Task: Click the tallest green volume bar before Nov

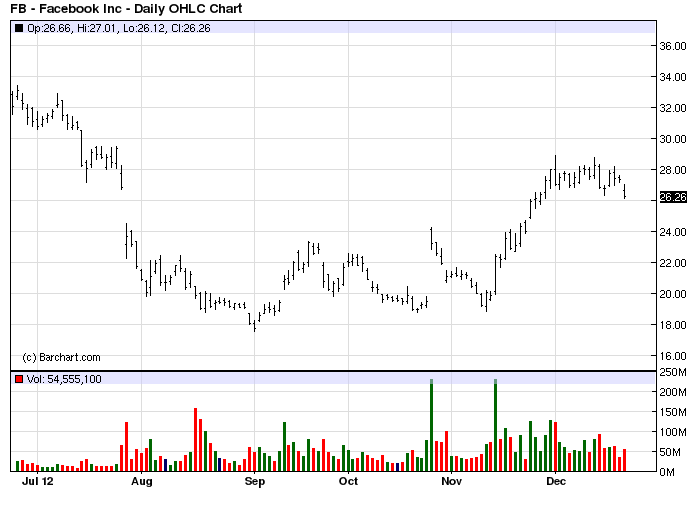Action: click(x=431, y=425)
